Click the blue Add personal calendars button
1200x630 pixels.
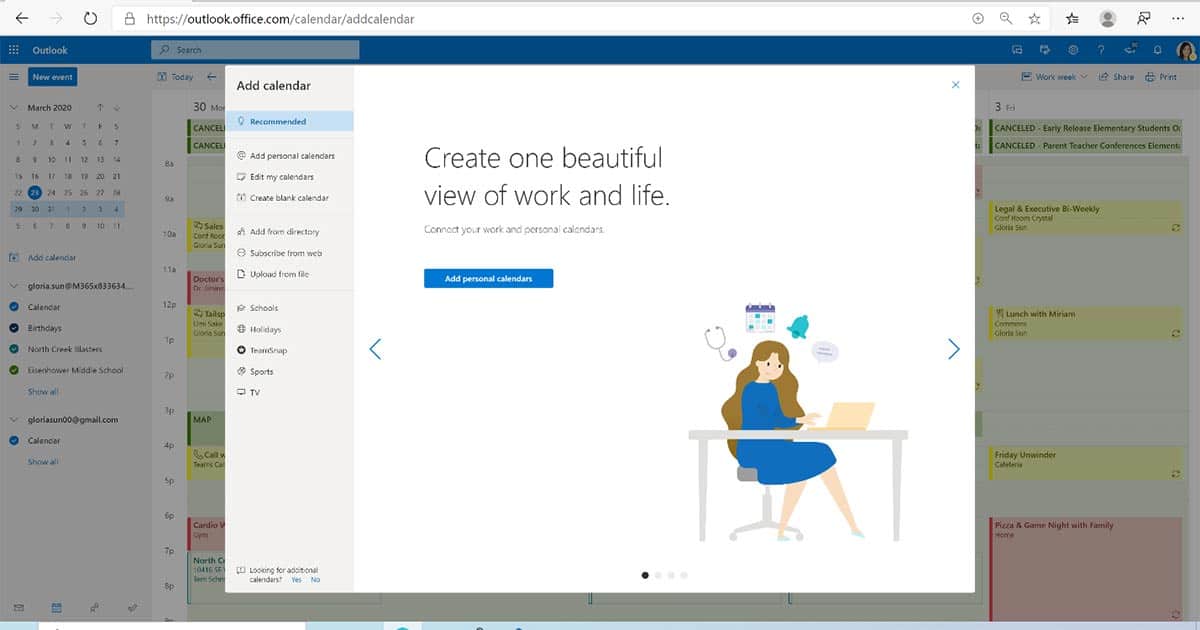click(x=488, y=279)
